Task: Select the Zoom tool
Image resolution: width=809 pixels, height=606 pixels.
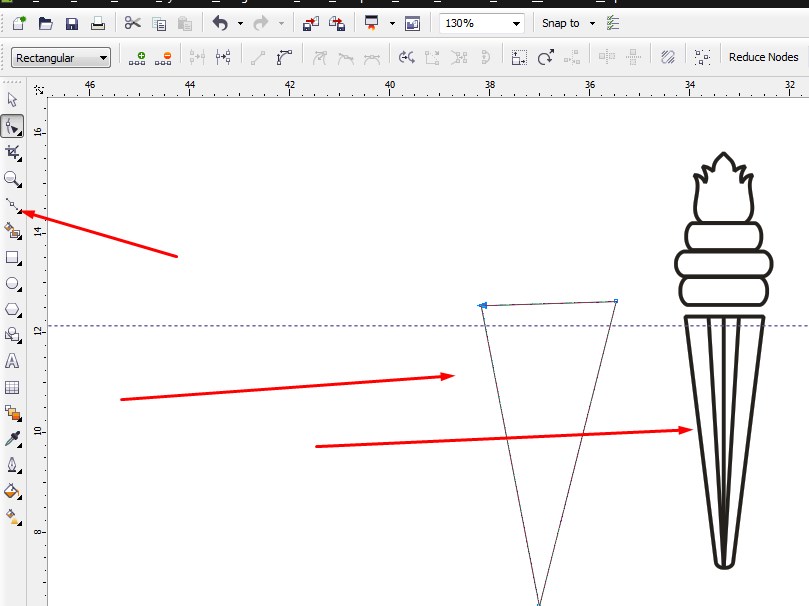Action: 13,178
